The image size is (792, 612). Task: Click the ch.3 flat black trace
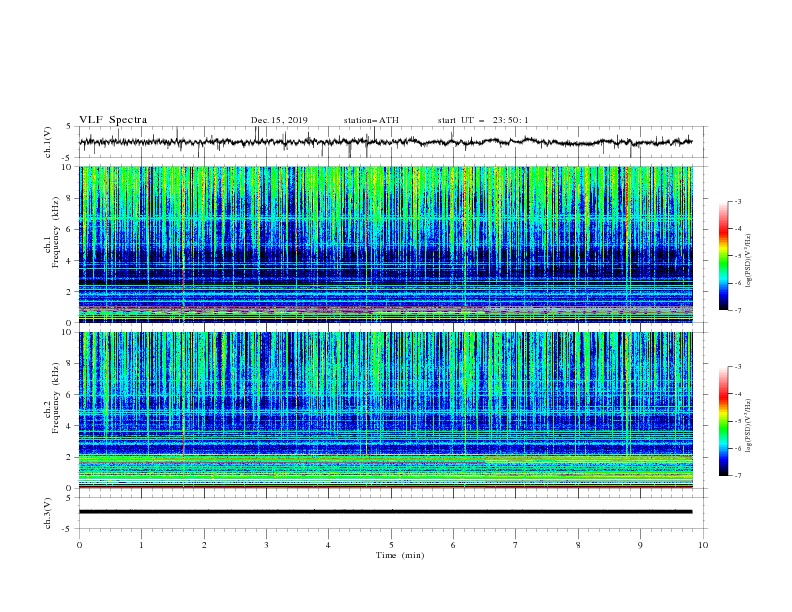pyautogui.click(x=385, y=512)
